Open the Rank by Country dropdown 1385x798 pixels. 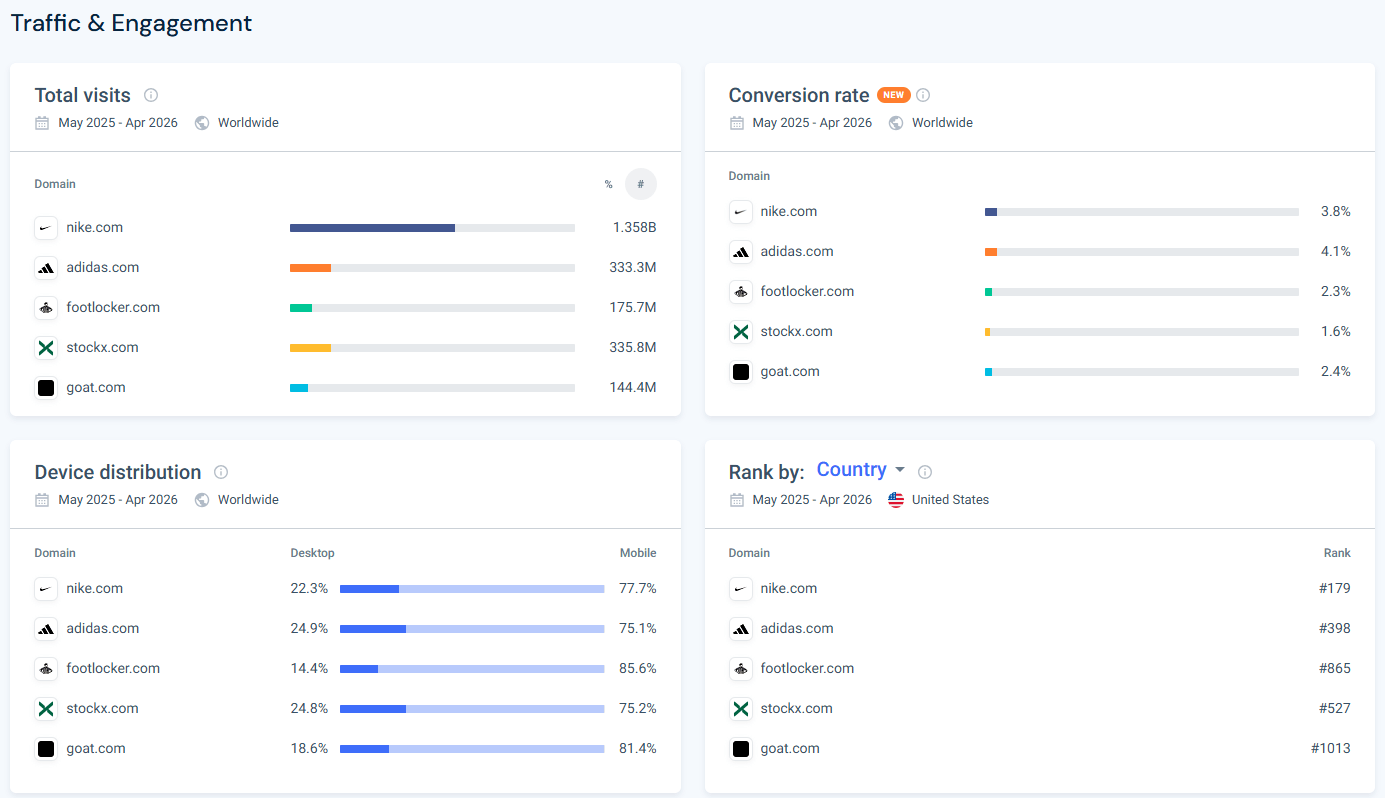860,470
